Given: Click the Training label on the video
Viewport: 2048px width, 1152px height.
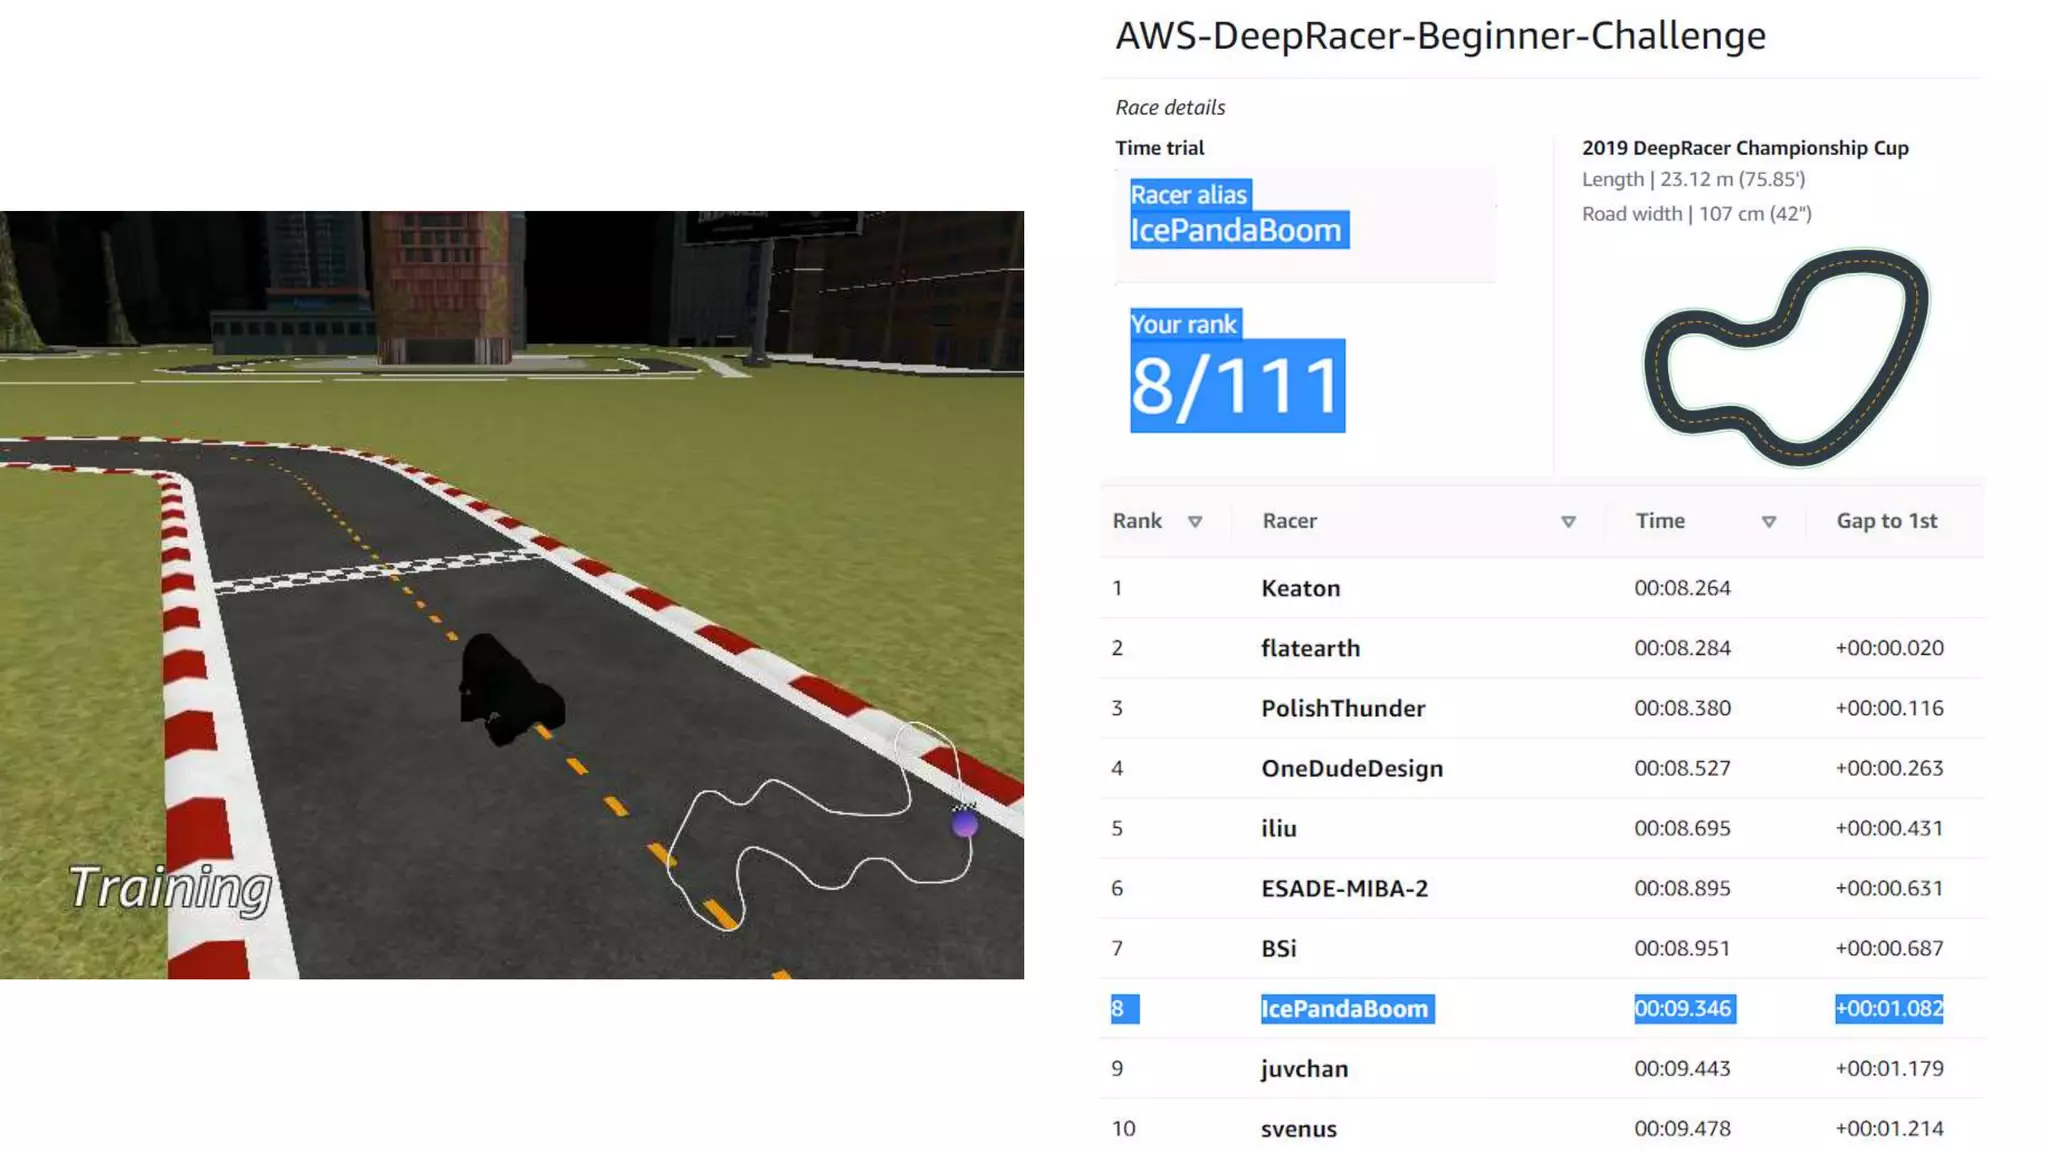Looking at the screenshot, I should pos(170,888).
